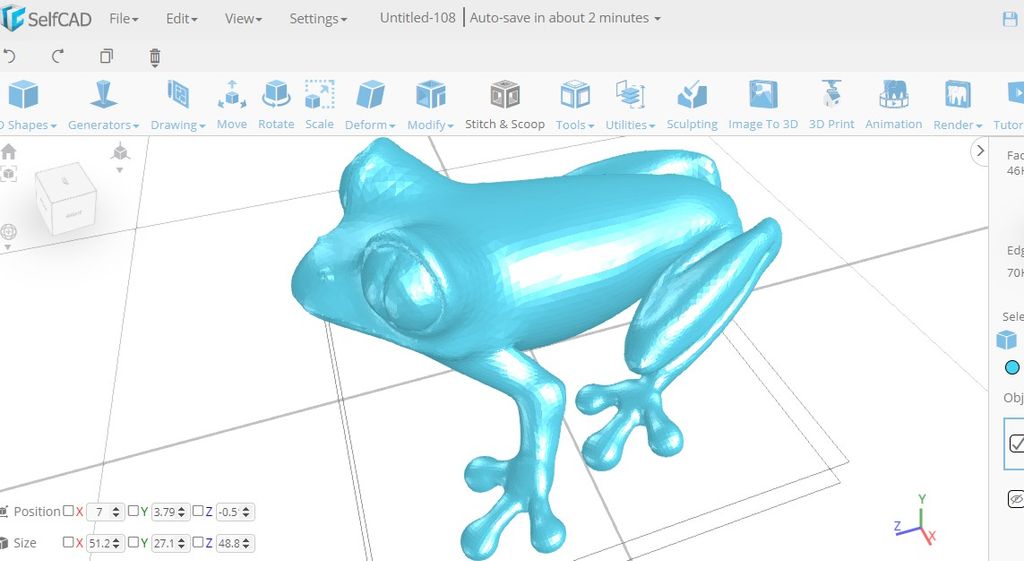Open the Edit menu
This screenshot has height=561, width=1024.
[x=181, y=18]
